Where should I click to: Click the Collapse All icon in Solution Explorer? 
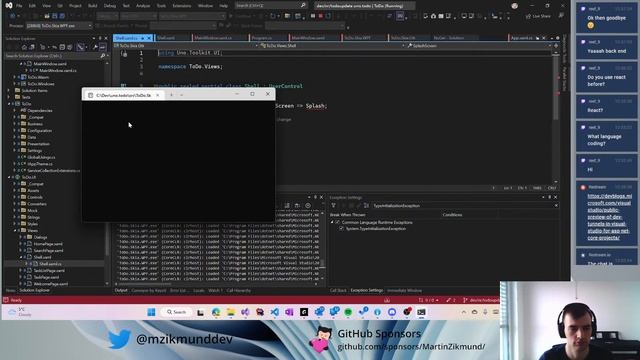[62, 47]
